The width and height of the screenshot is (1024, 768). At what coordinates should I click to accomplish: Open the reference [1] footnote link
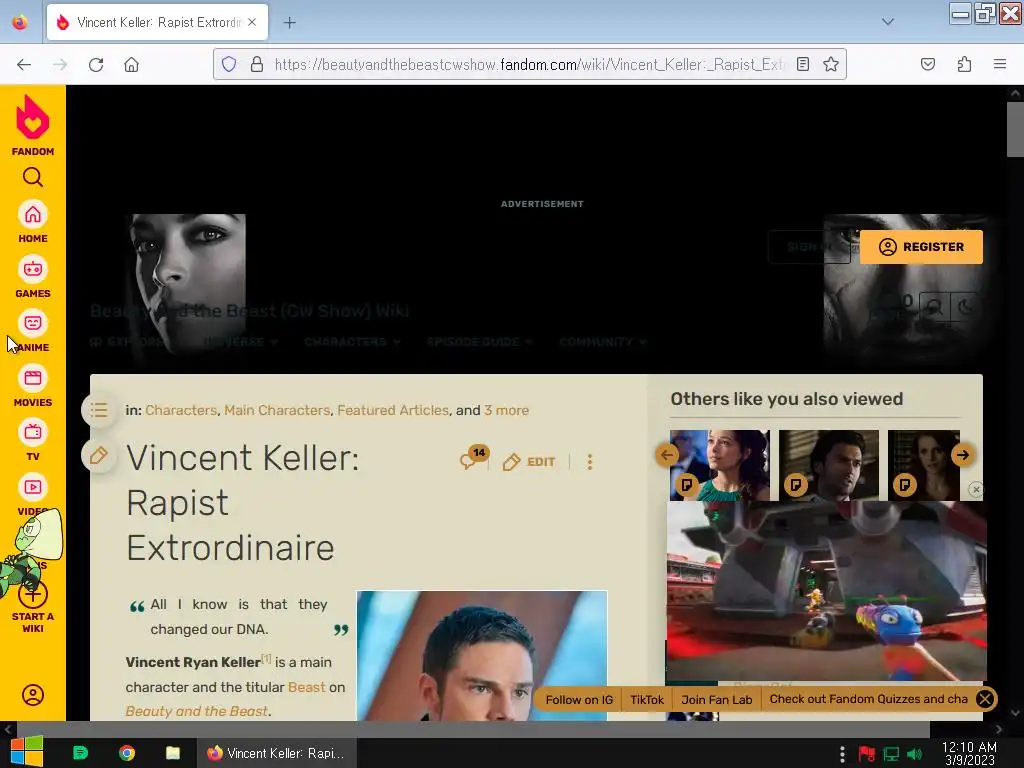point(266,658)
